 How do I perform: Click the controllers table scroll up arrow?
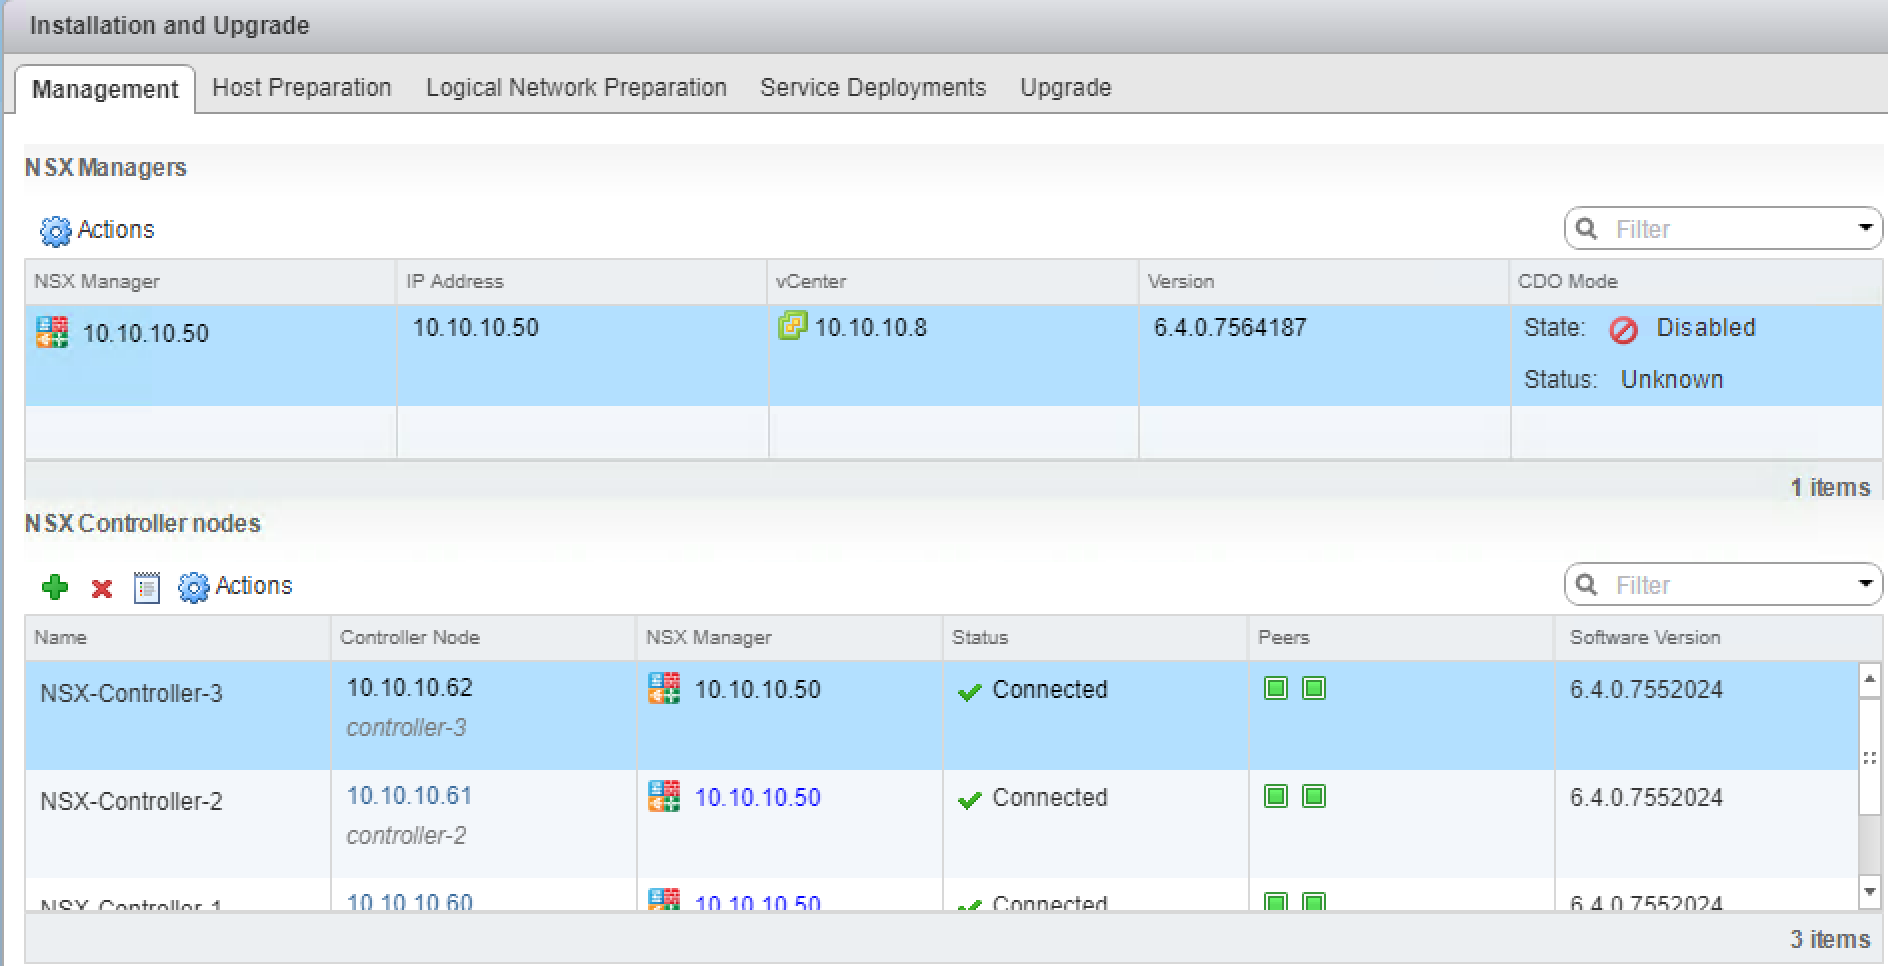click(1869, 680)
